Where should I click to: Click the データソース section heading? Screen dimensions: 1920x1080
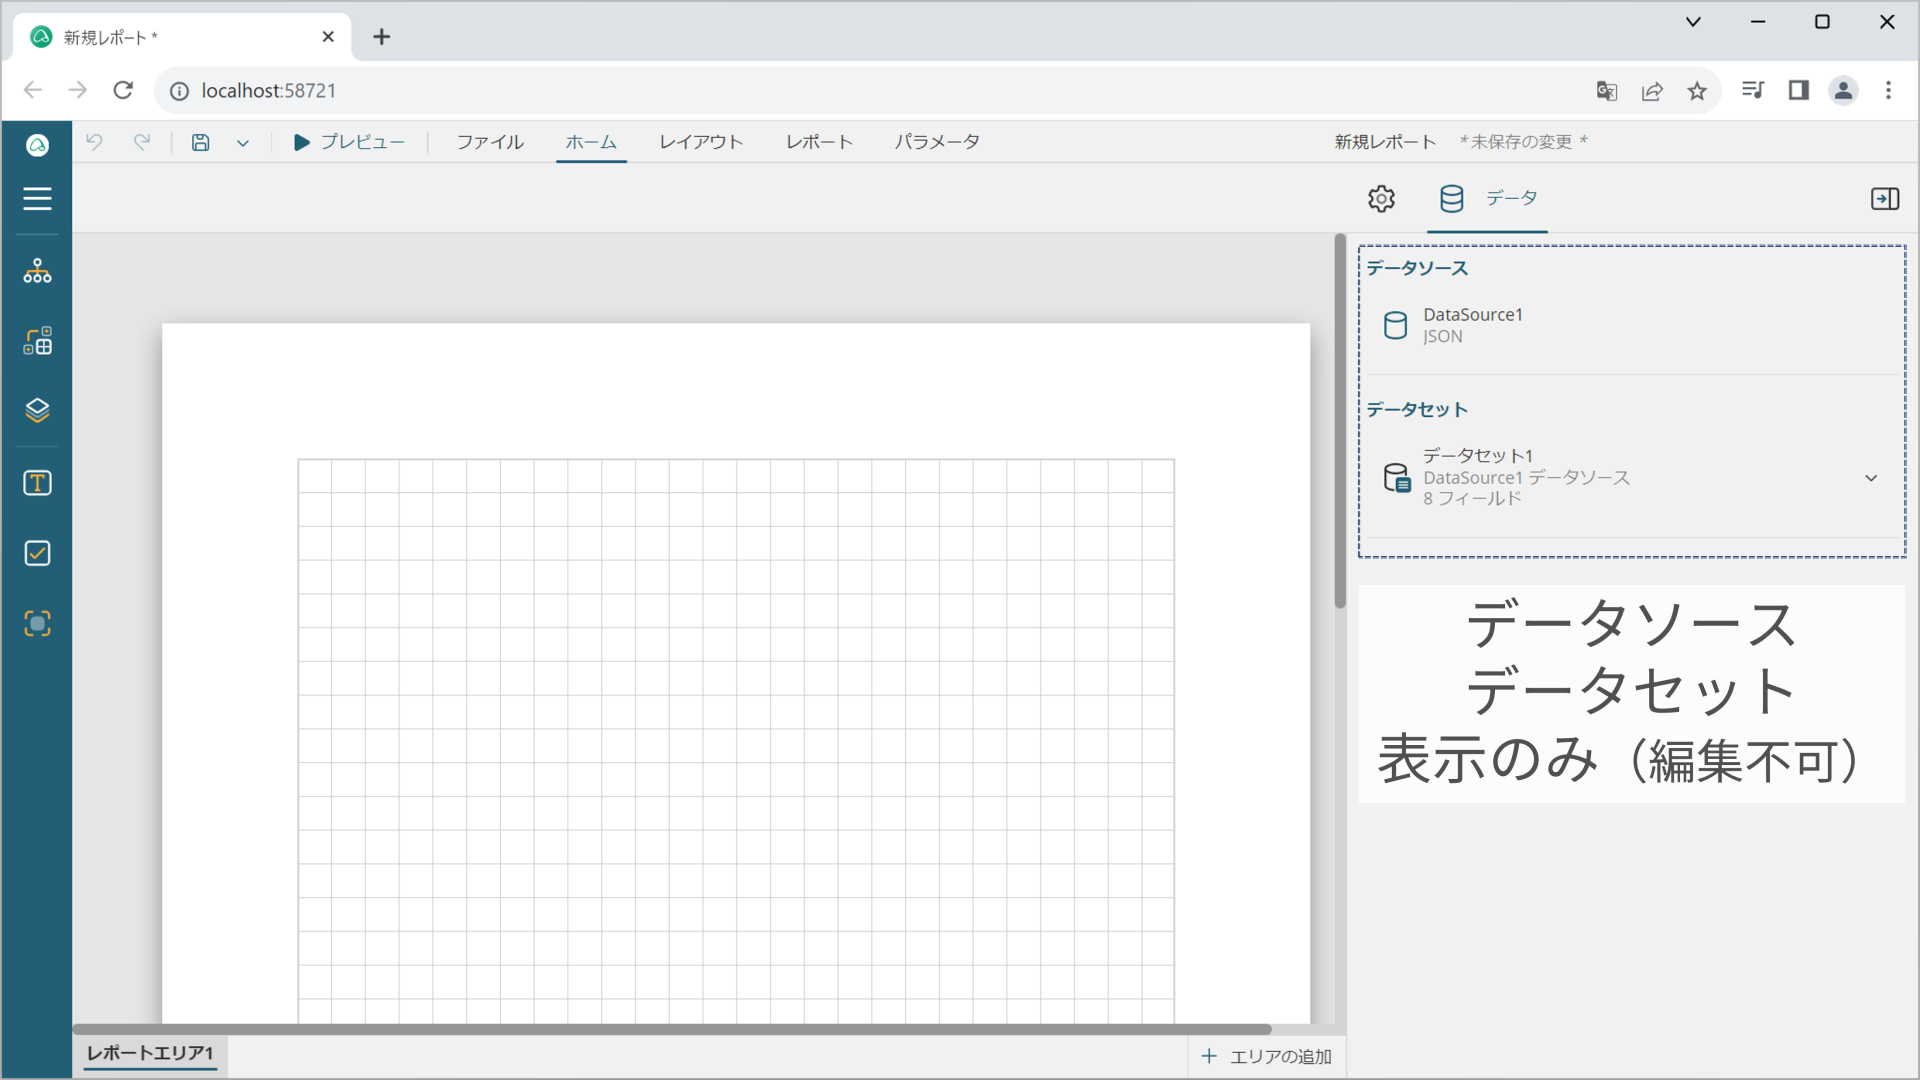(x=1417, y=268)
